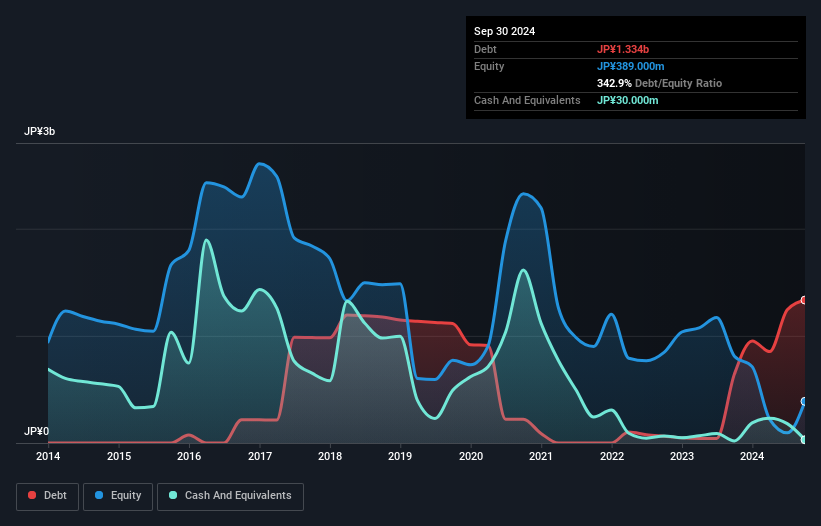Click the 342.9% Debt/Equity Ratio text
The width and height of the screenshot is (821, 526).
coord(659,83)
